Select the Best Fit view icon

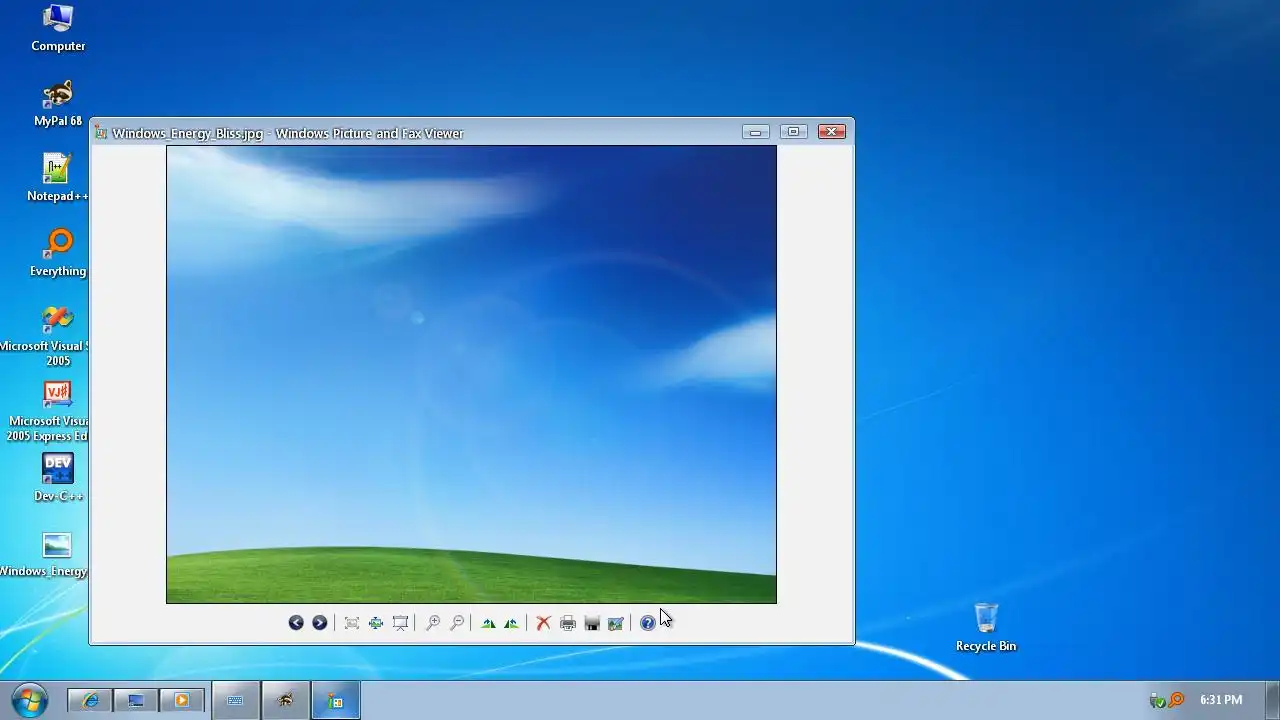tap(352, 623)
